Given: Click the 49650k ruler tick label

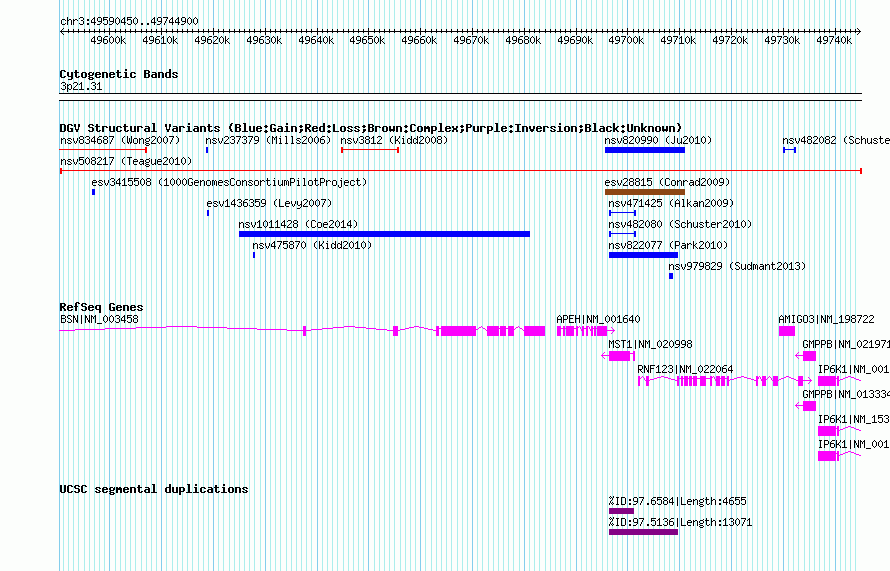Looking at the screenshot, I should point(367,40).
